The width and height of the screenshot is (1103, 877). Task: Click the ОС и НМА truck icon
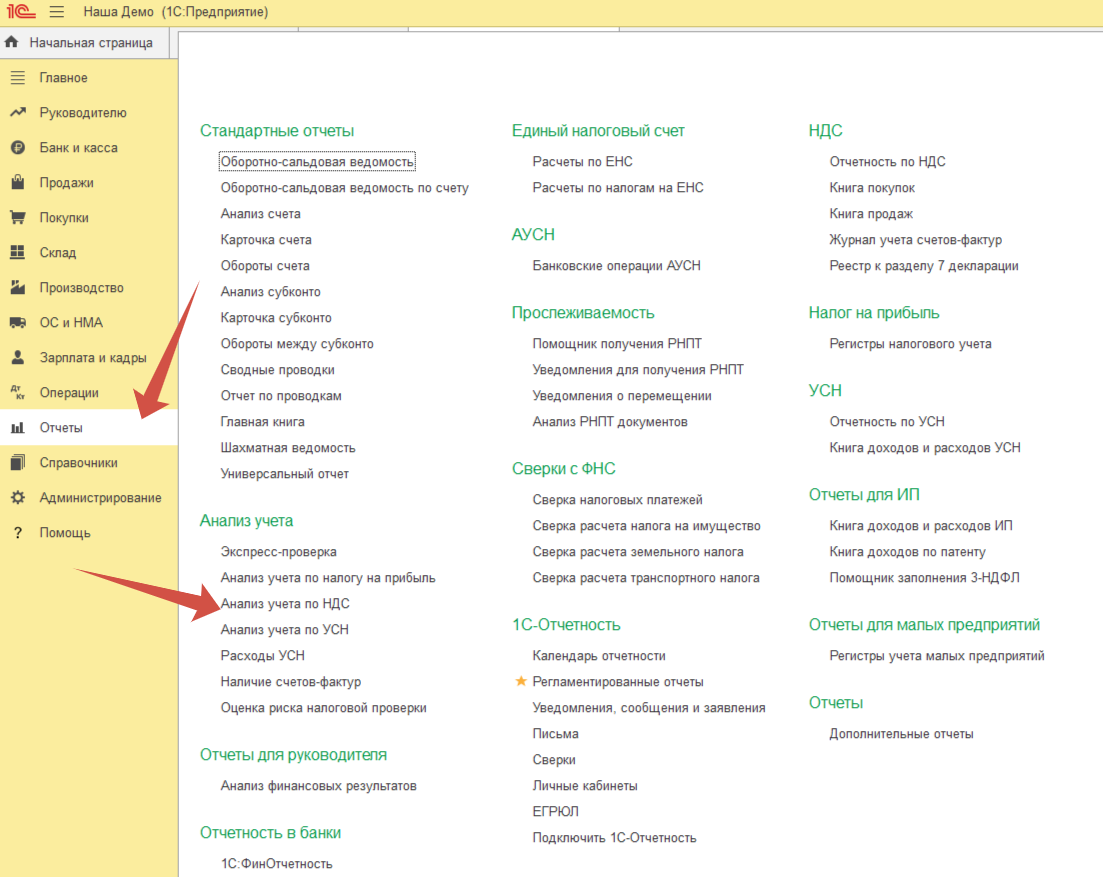(17, 323)
